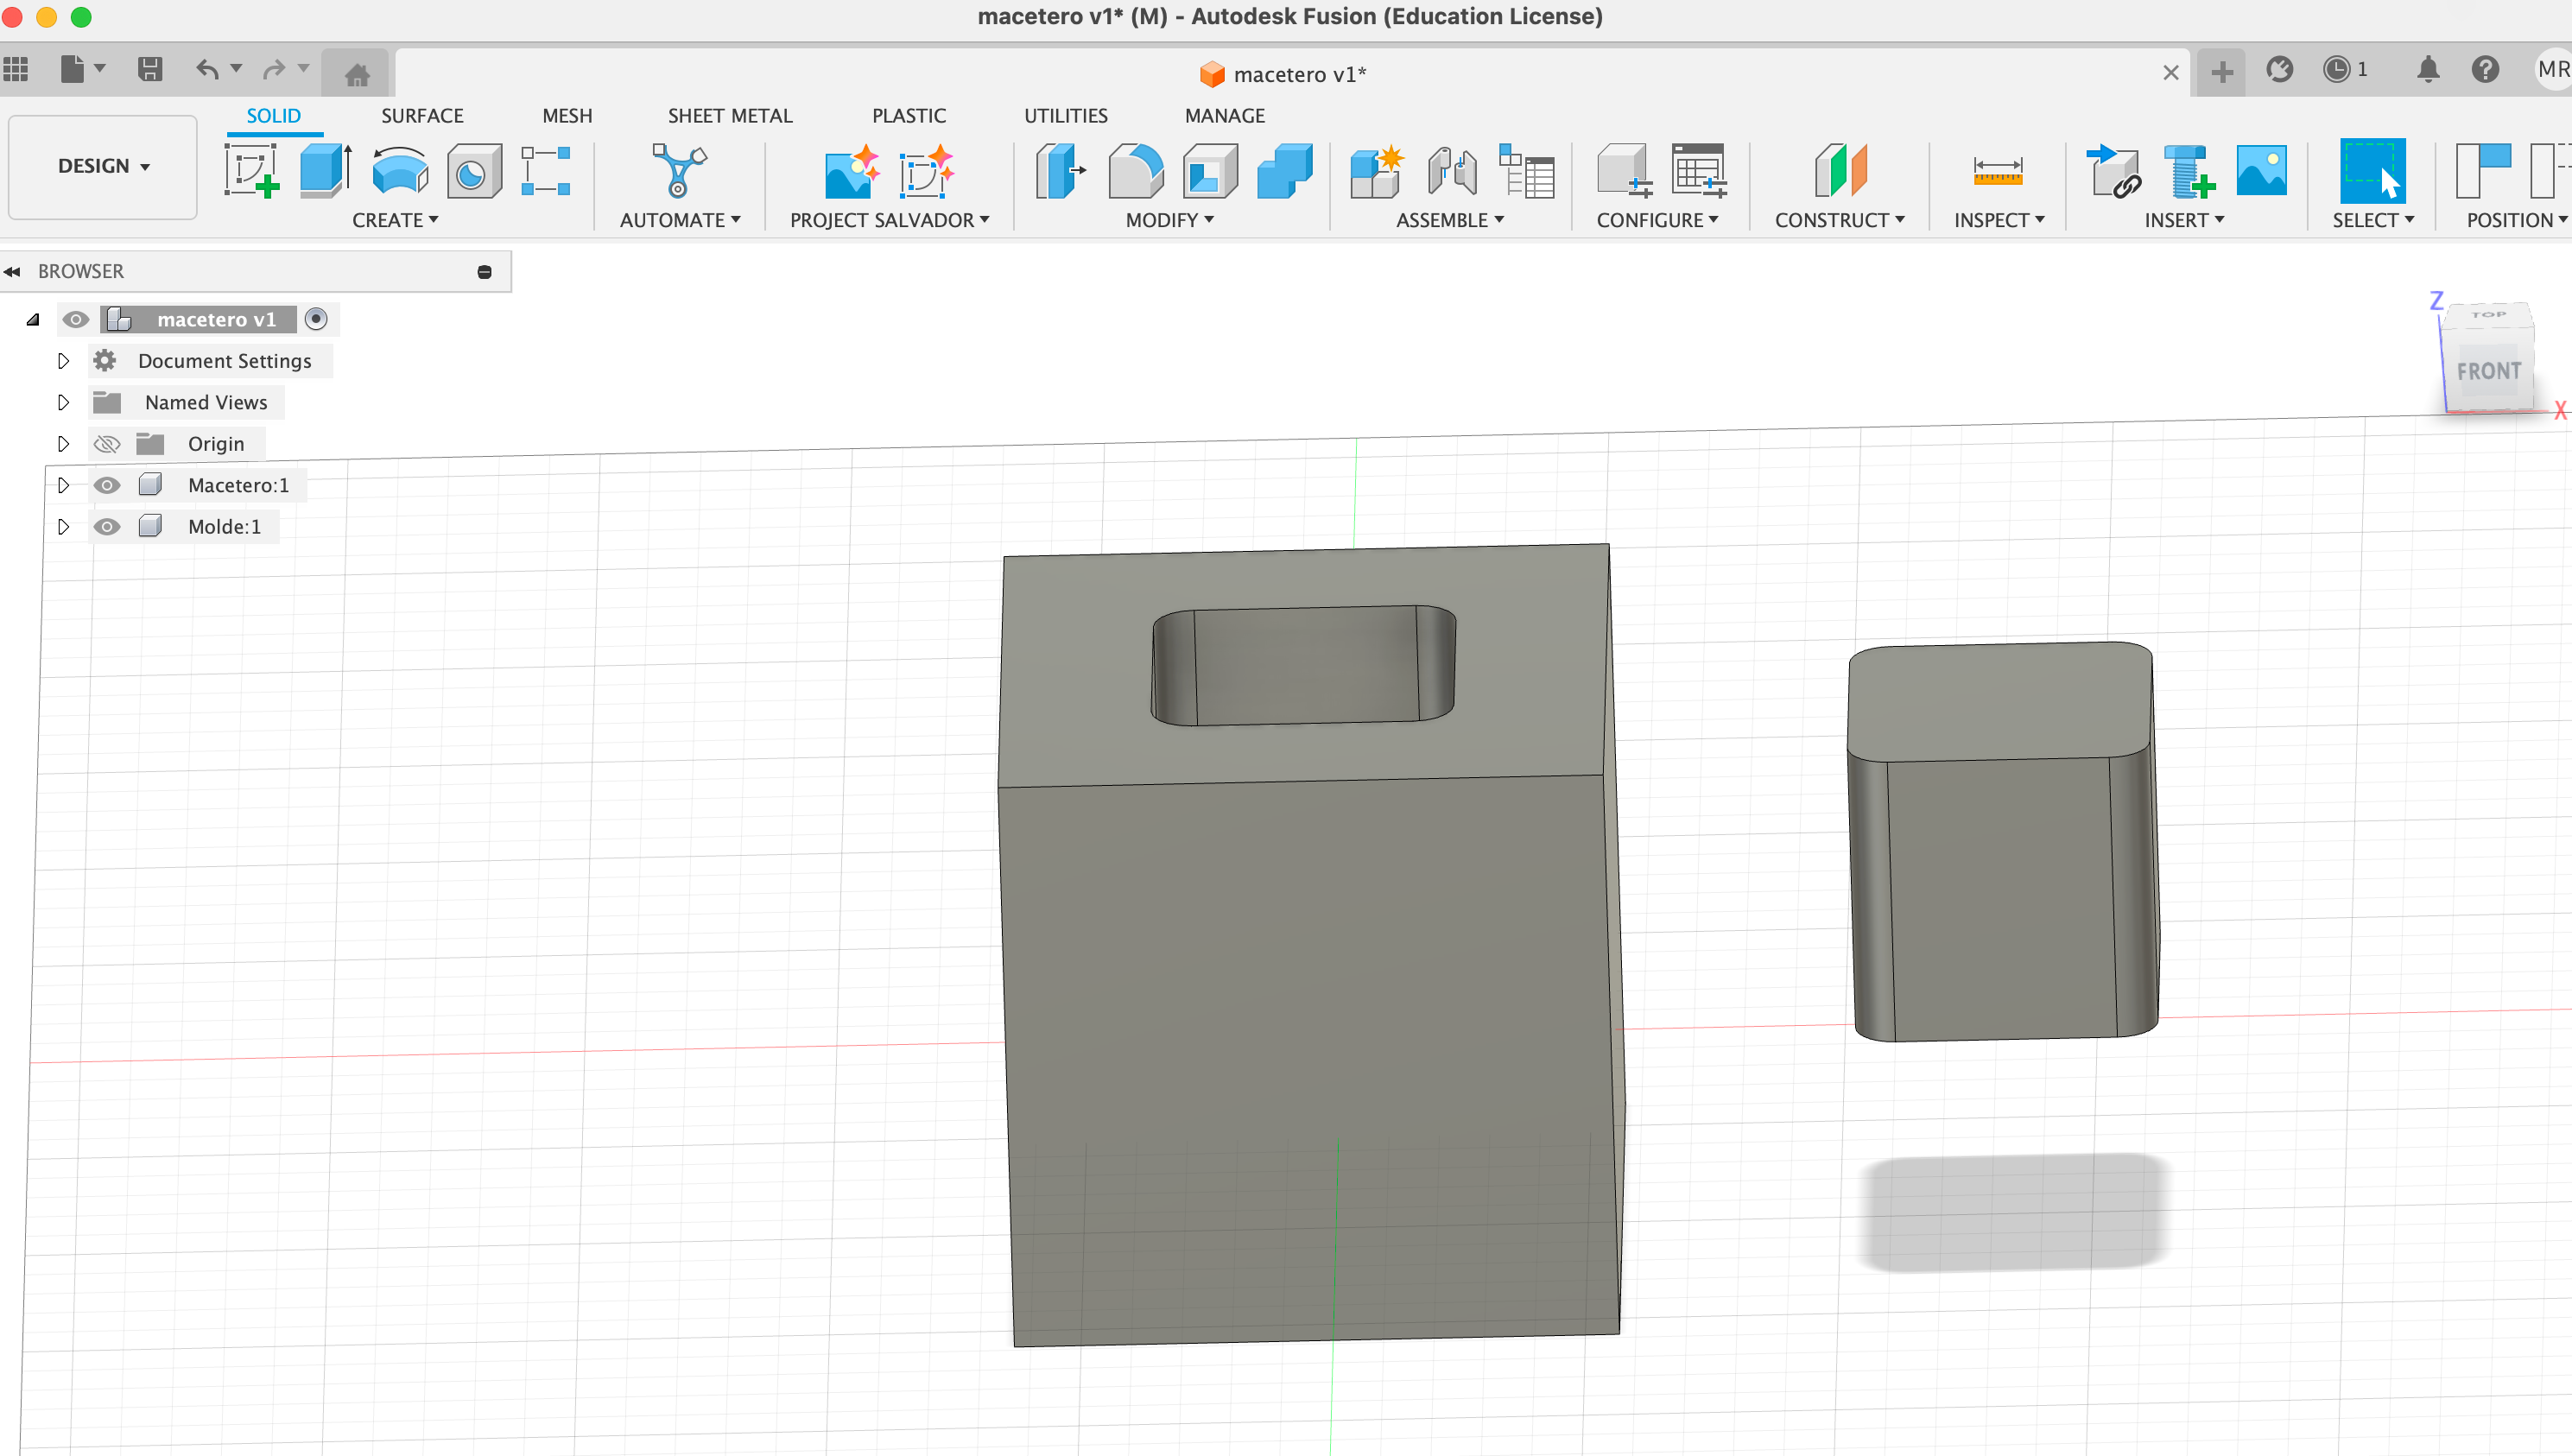The width and height of the screenshot is (2572, 1456).
Task: Open the DESIGN workspace dropdown
Action: point(103,166)
